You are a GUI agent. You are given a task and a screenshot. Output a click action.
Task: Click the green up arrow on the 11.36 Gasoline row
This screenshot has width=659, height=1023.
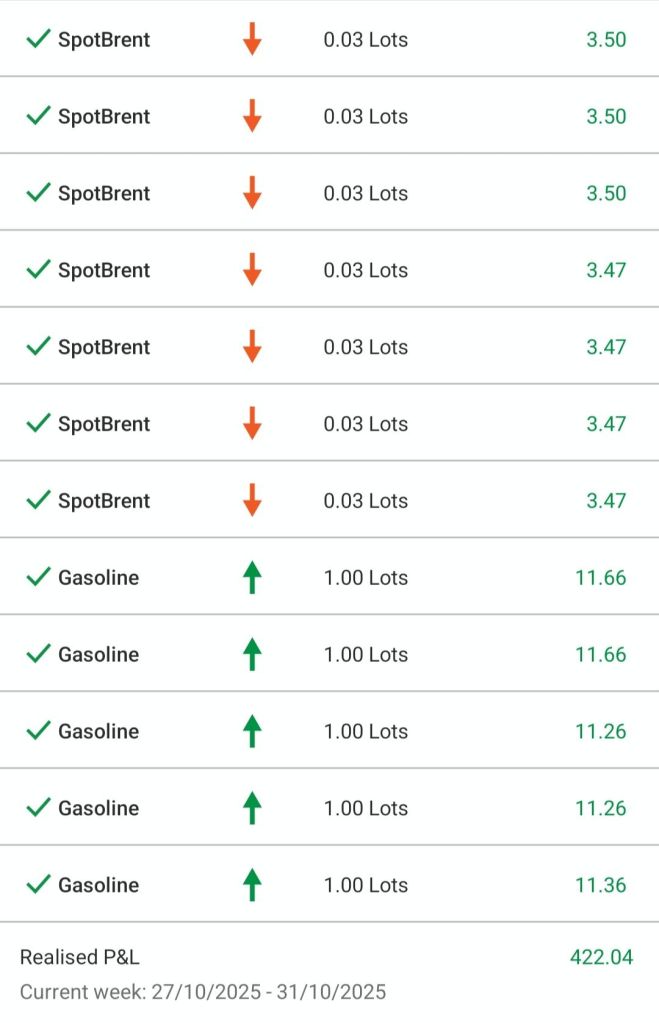coord(252,884)
